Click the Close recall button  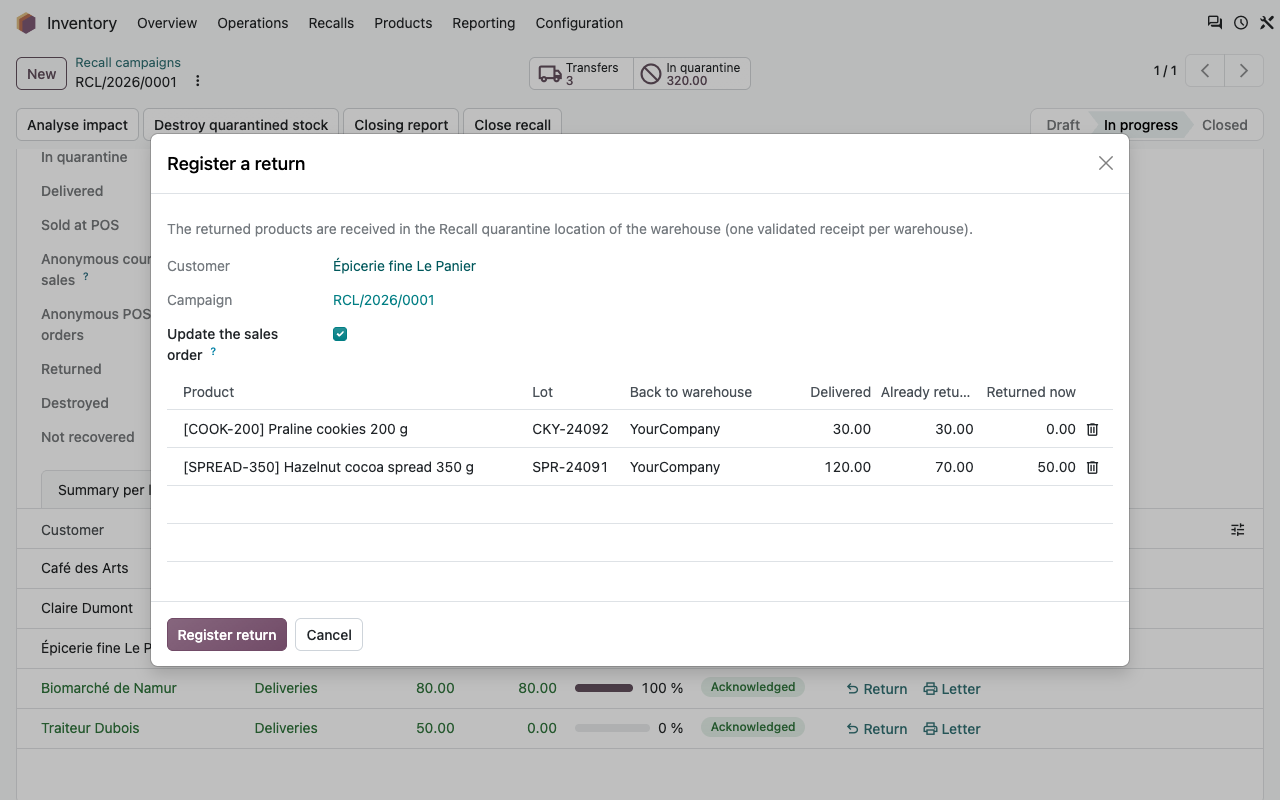tap(513, 125)
